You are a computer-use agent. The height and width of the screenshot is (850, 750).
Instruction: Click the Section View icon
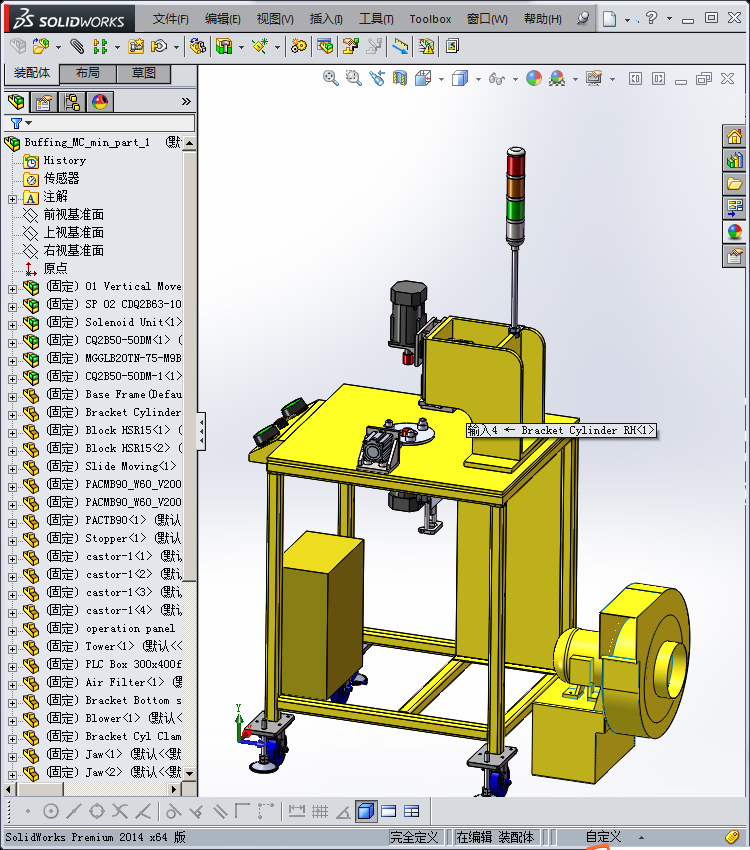tap(399, 78)
